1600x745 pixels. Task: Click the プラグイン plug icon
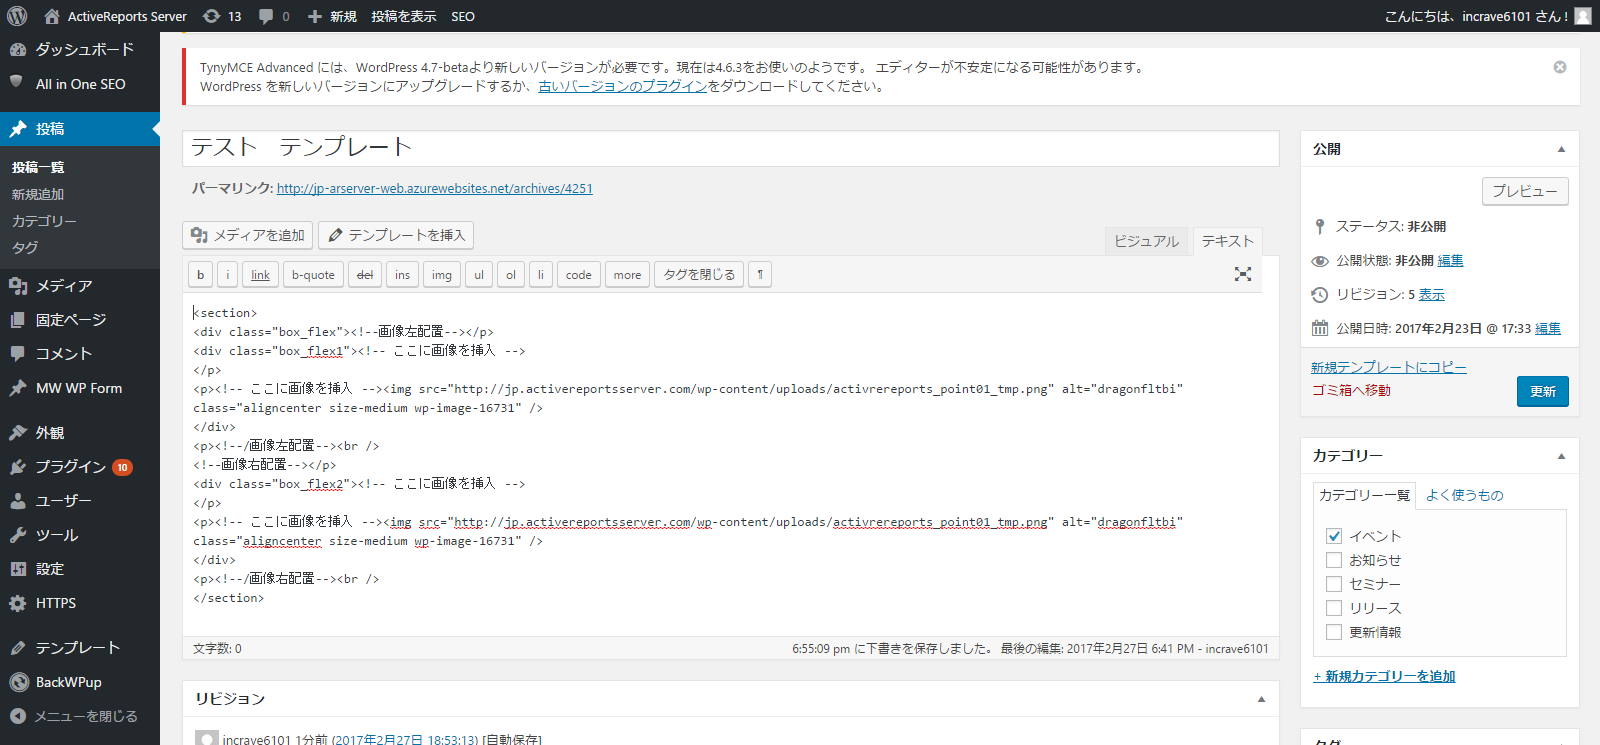(x=18, y=467)
